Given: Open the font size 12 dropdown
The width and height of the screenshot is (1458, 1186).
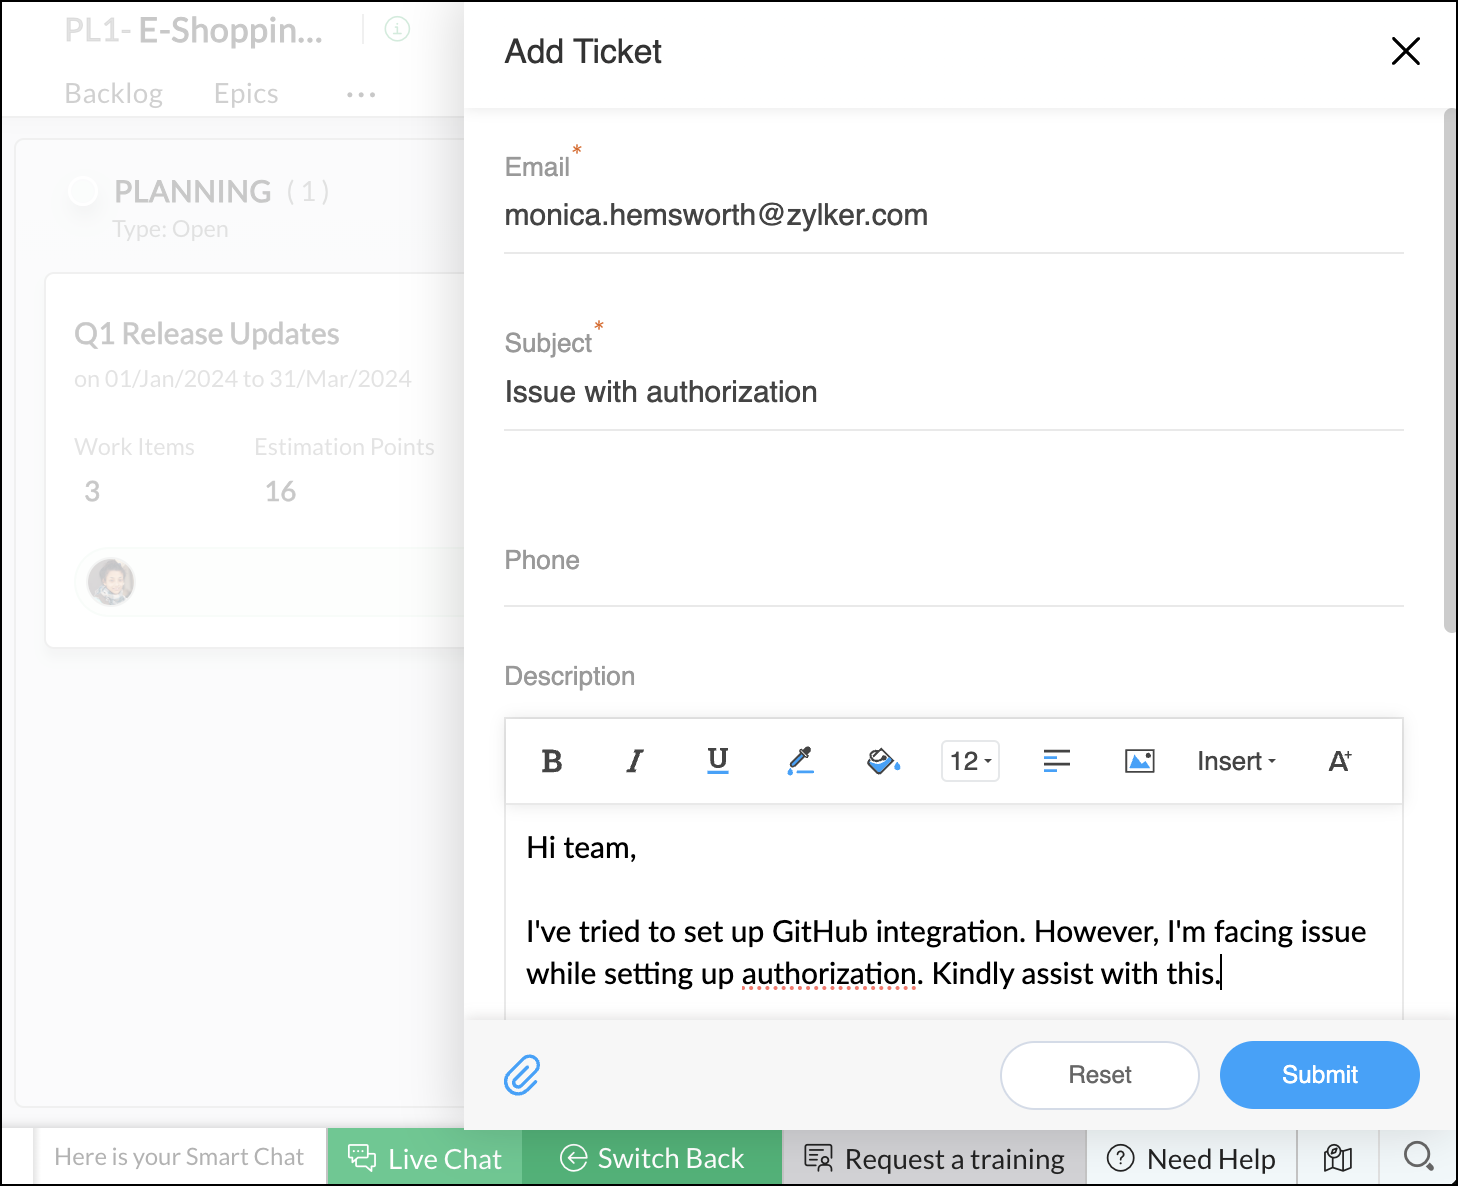Looking at the screenshot, I should (x=970, y=761).
